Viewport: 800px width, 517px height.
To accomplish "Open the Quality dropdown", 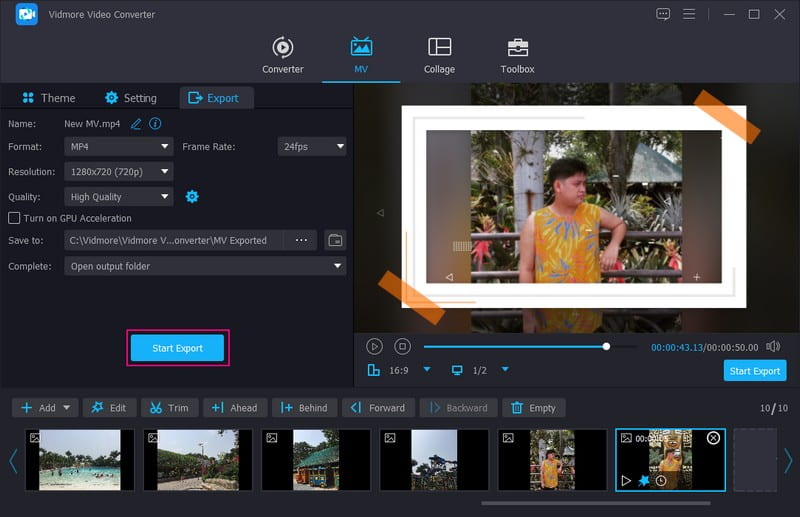I will coord(119,197).
